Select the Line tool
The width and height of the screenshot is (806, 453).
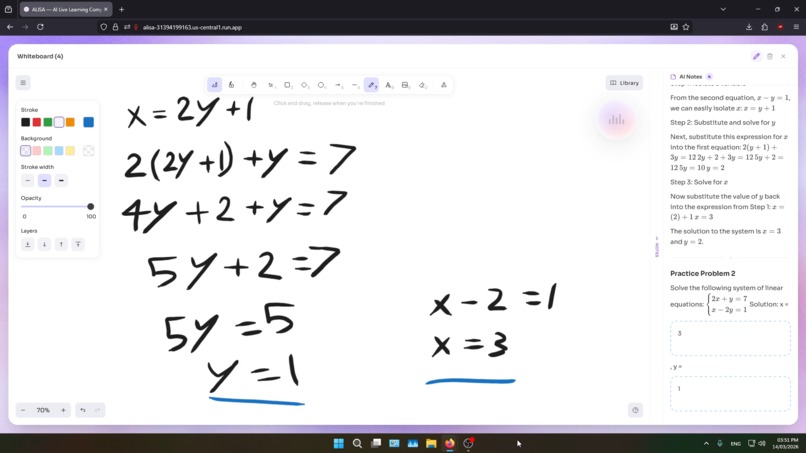click(x=355, y=85)
